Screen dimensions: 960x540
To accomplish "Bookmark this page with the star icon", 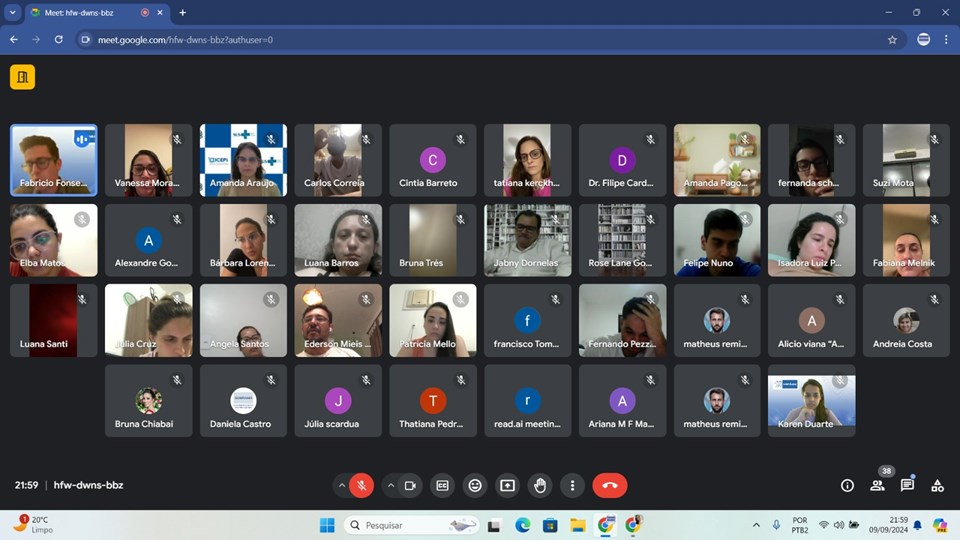I will point(892,40).
